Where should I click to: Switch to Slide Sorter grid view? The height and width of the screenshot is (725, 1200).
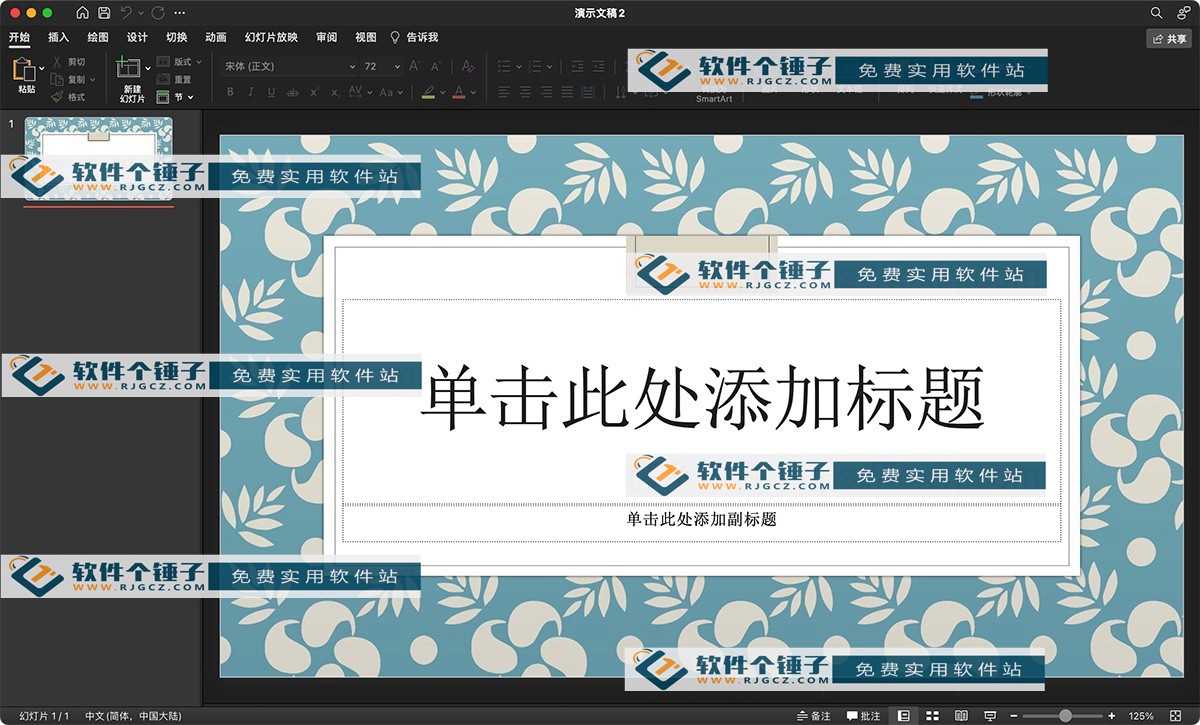tap(932, 716)
